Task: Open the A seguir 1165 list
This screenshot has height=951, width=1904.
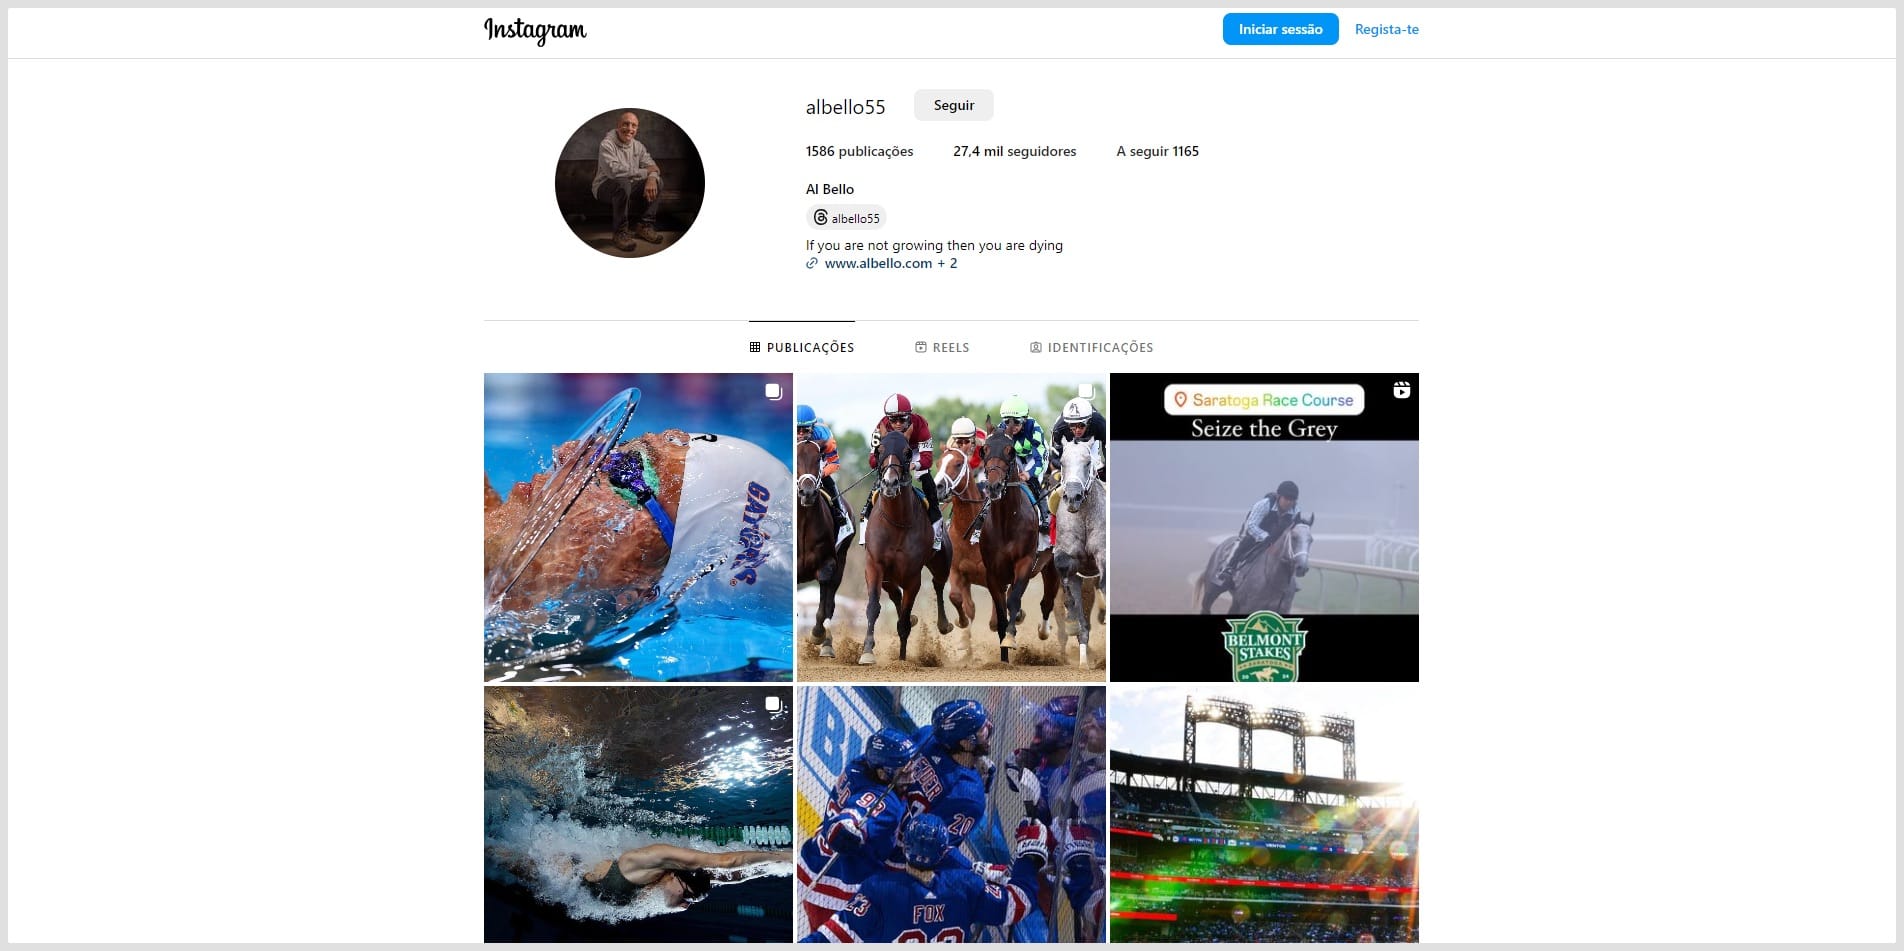Action: [x=1158, y=151]
